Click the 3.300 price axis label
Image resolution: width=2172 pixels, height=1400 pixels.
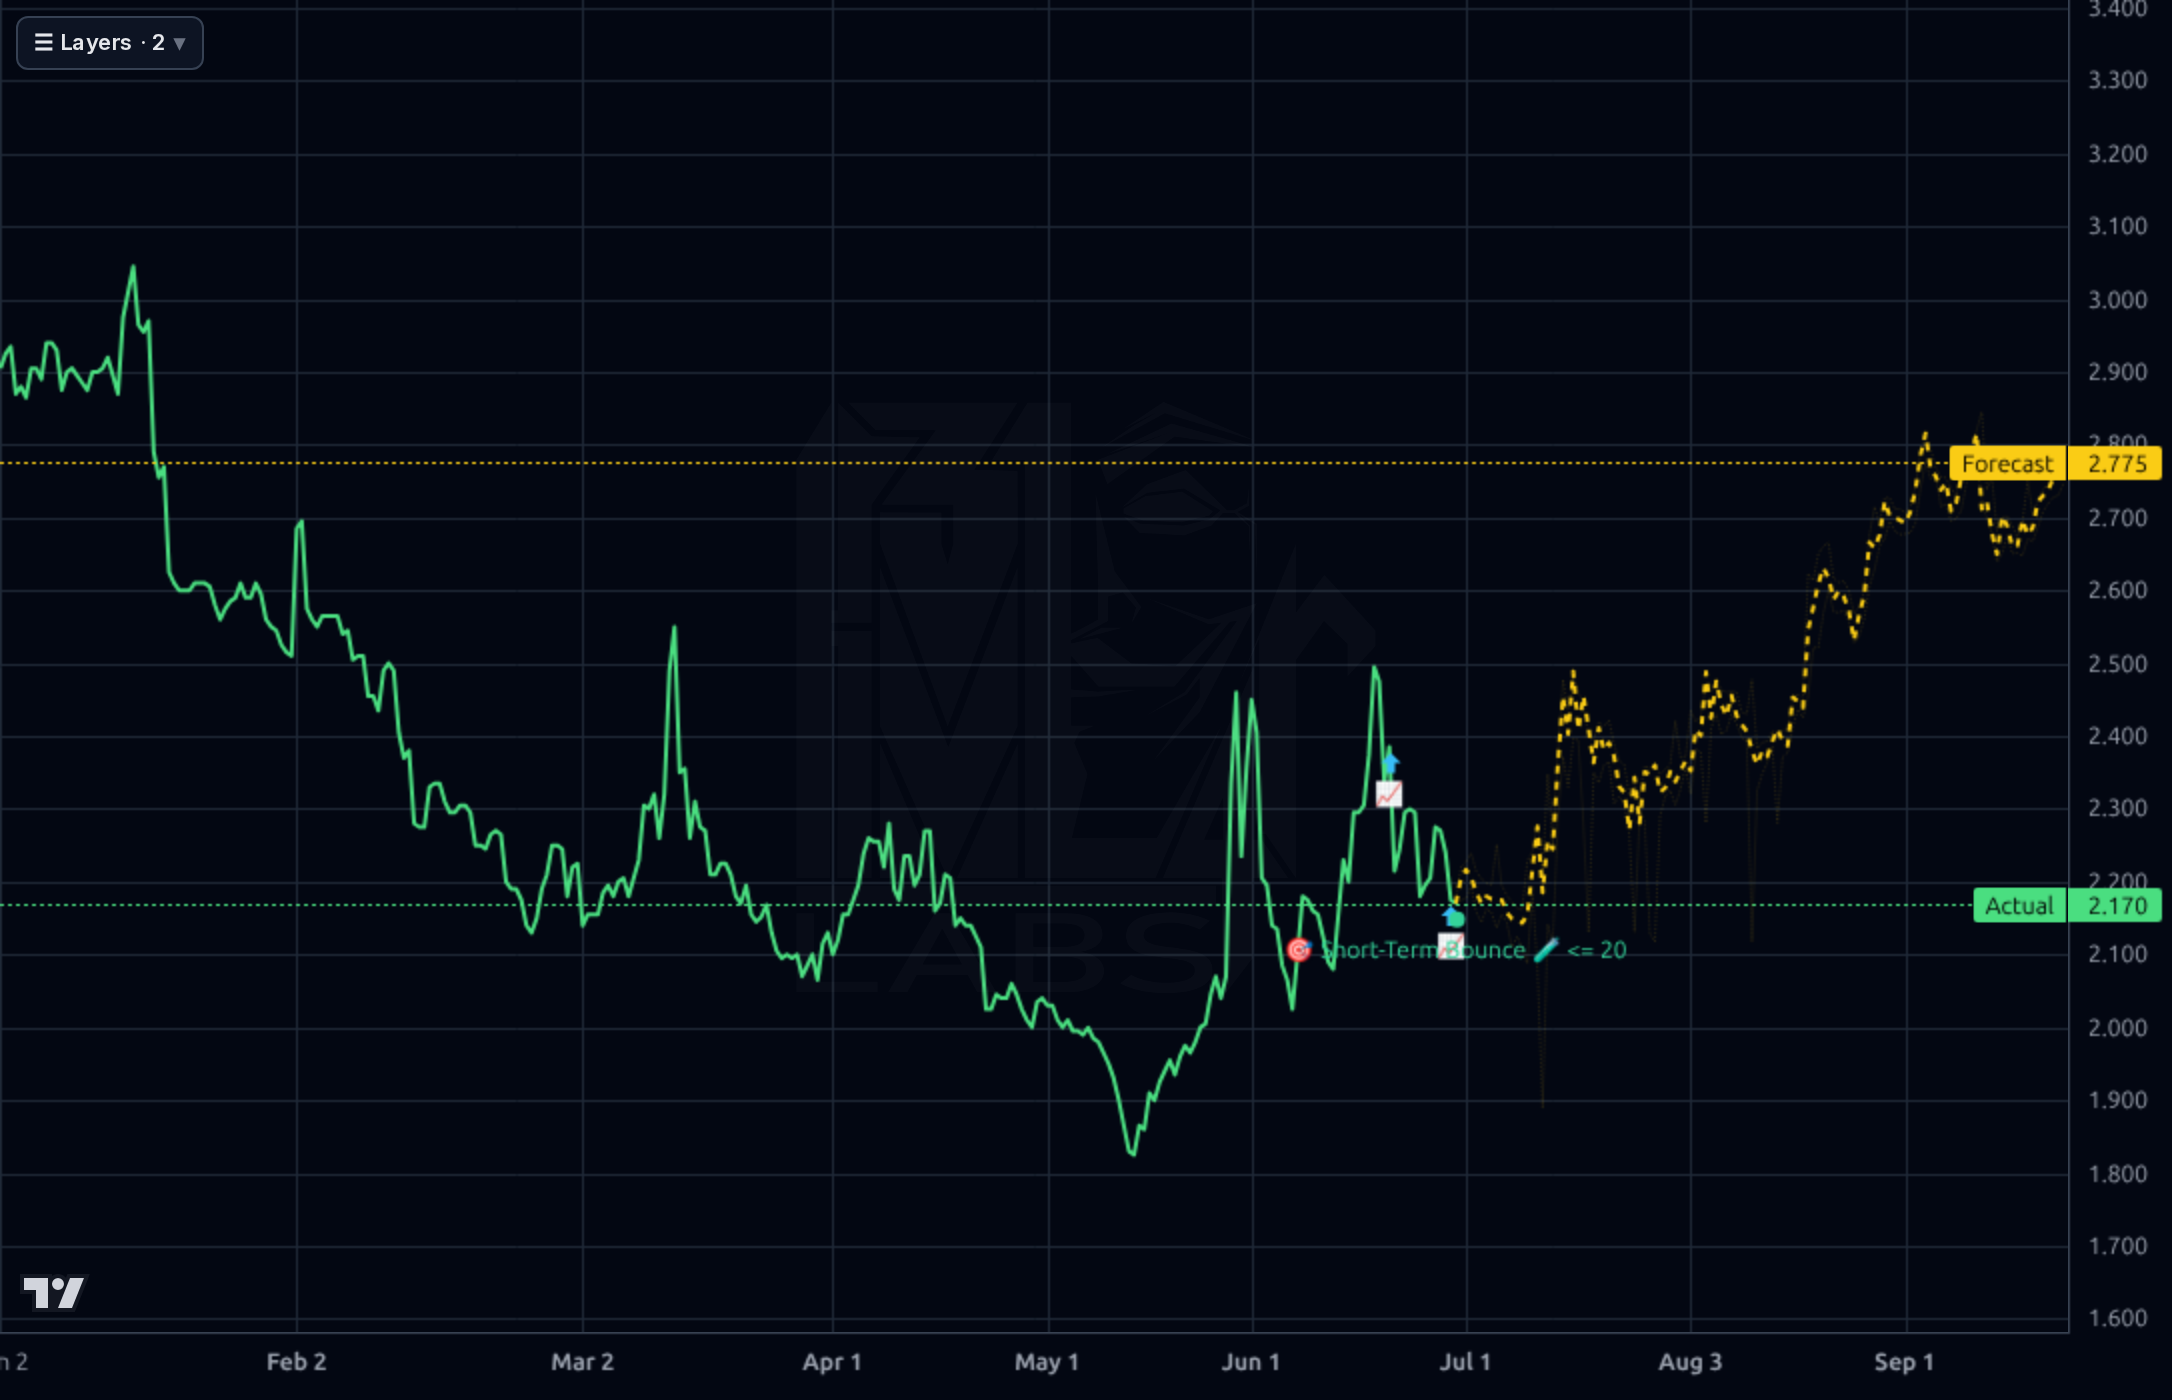tap(2118, 80)
